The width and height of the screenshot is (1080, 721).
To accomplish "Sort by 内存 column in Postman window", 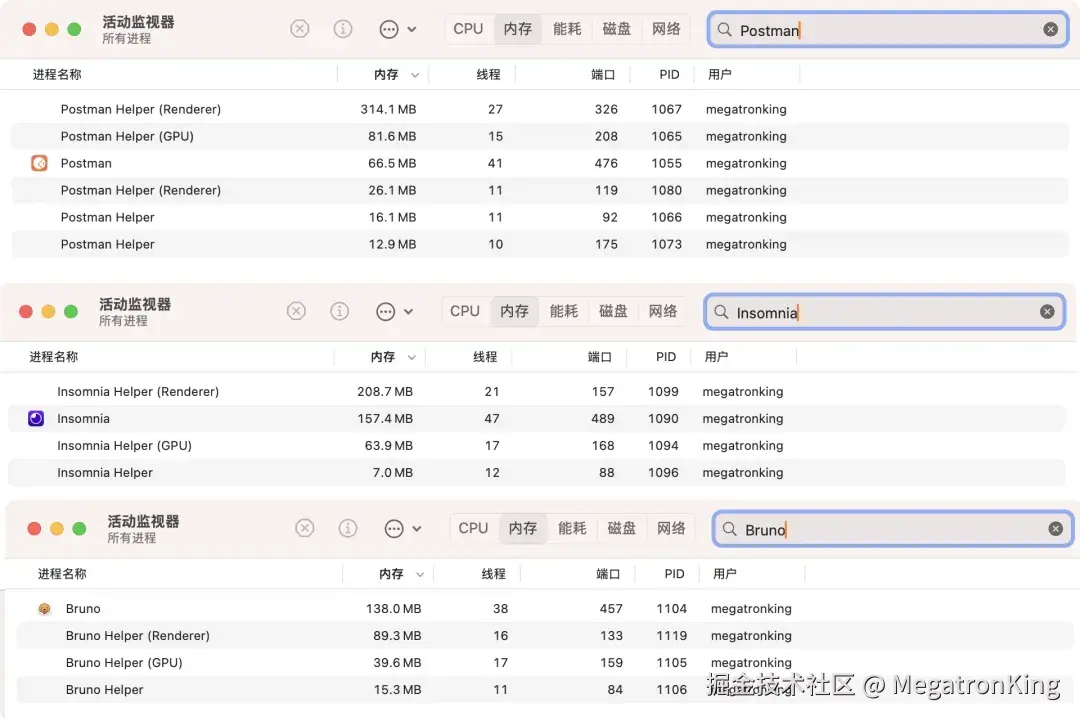I will click(x=386, y=74).
